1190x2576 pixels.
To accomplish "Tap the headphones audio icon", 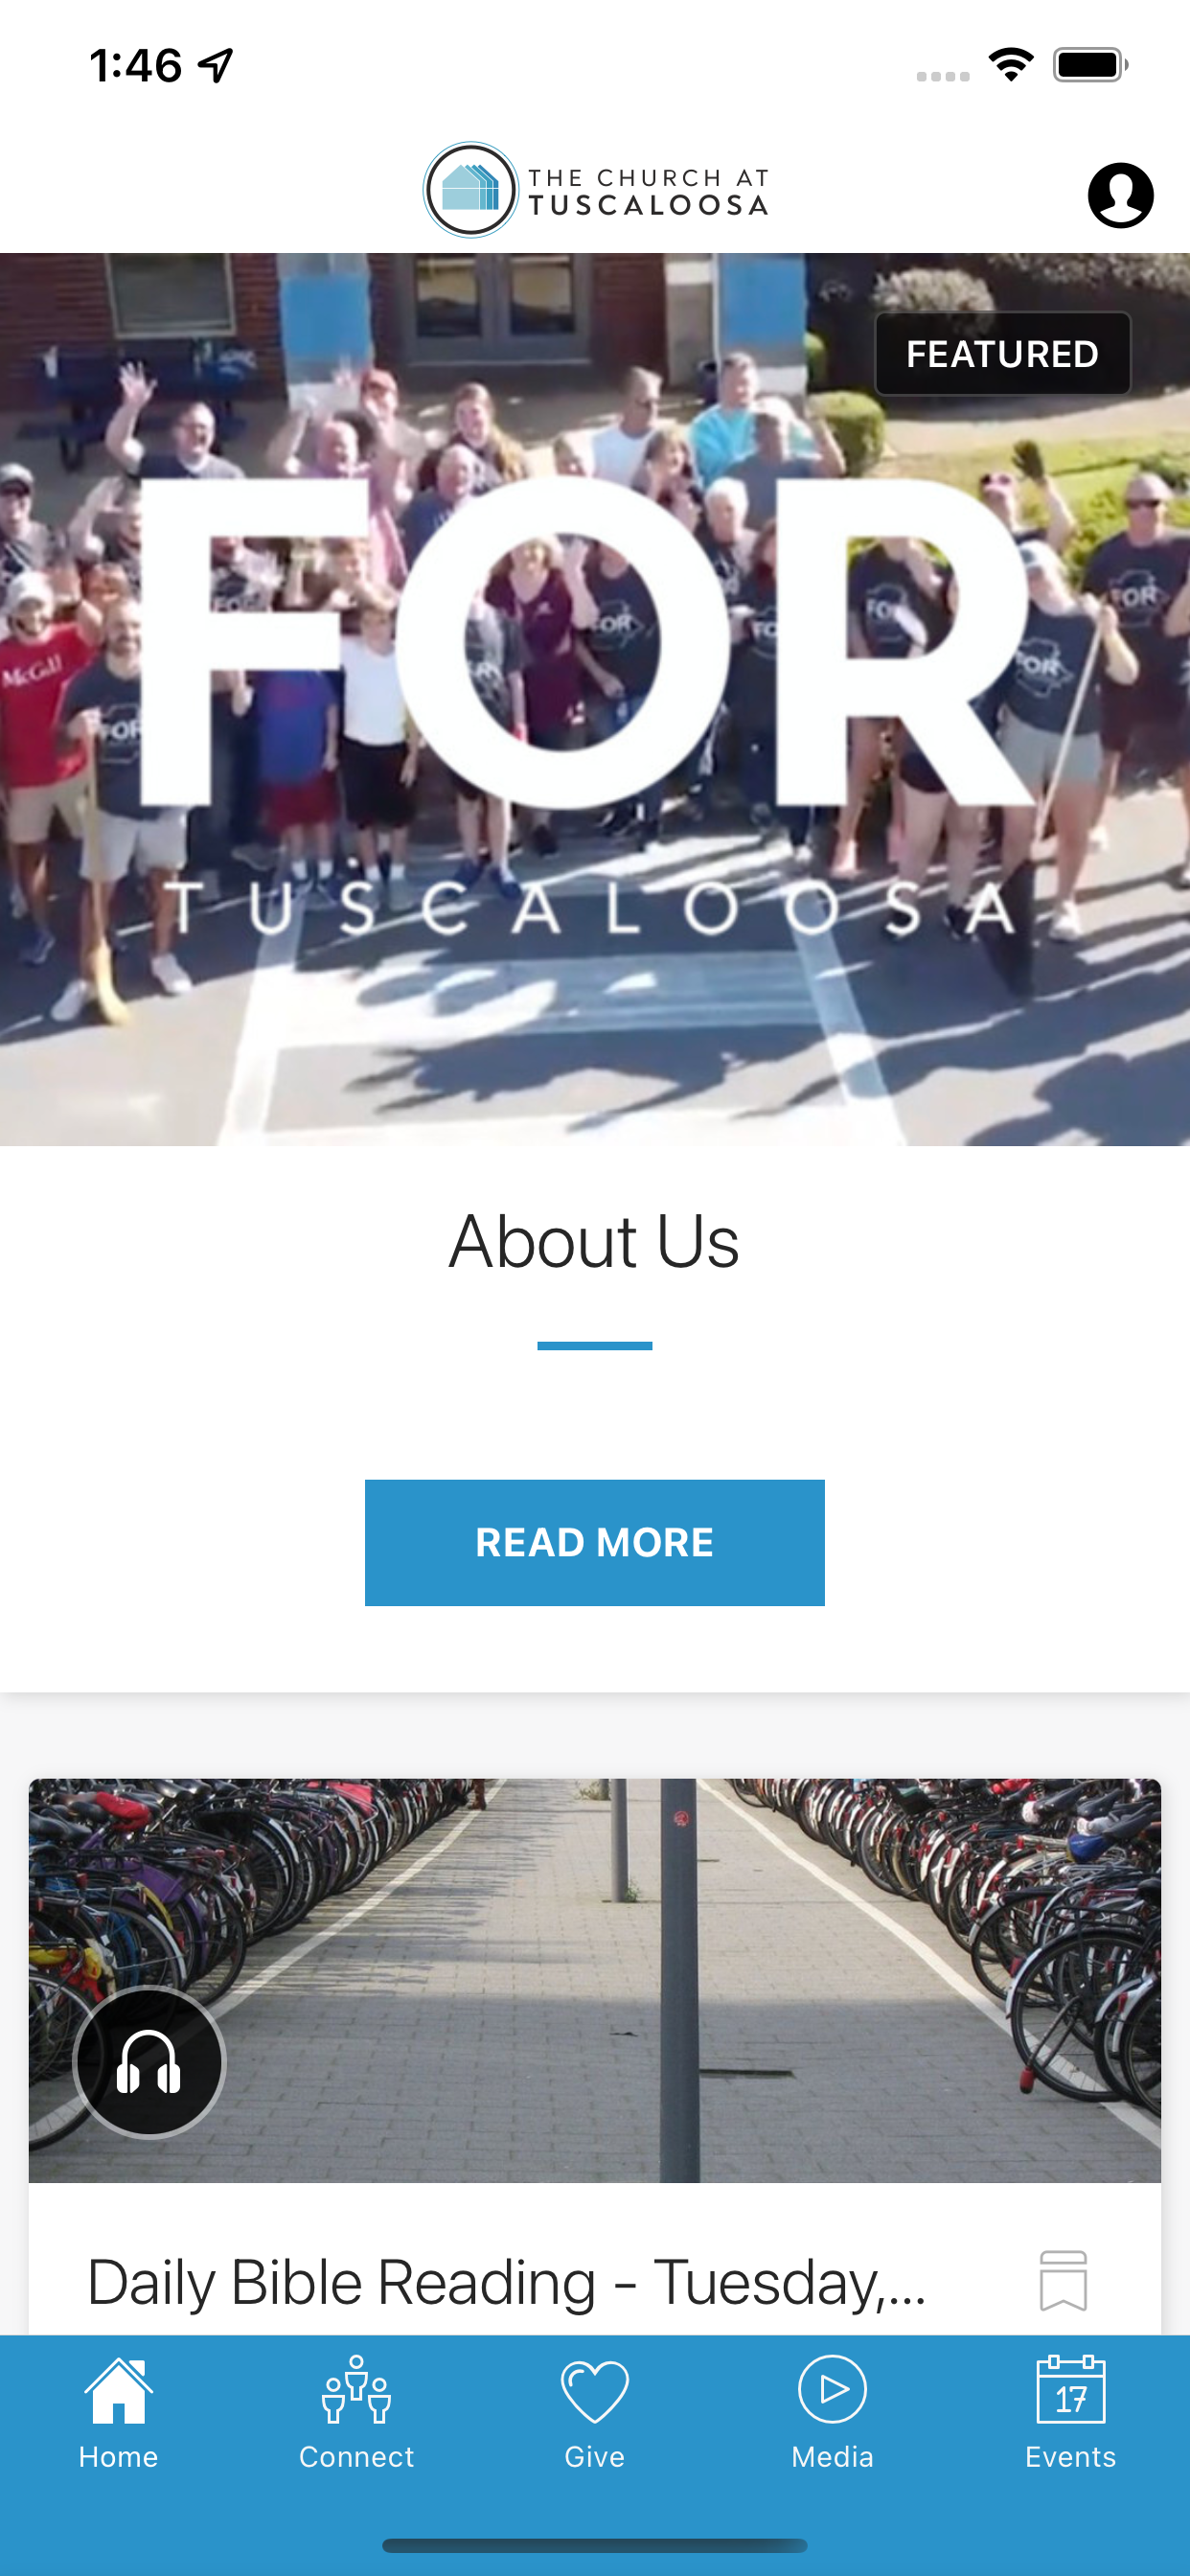I will coord(149,2061).
